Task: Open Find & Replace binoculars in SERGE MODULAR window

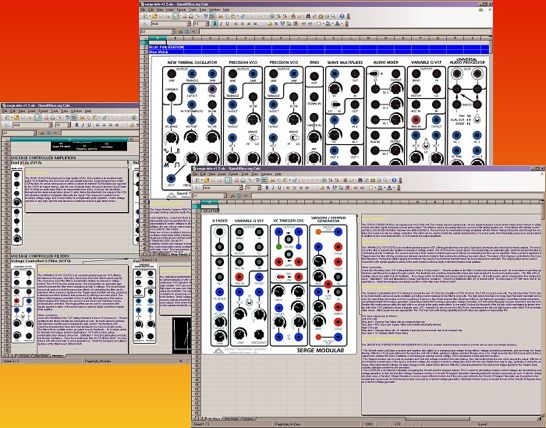Action: tap(360, 180)
